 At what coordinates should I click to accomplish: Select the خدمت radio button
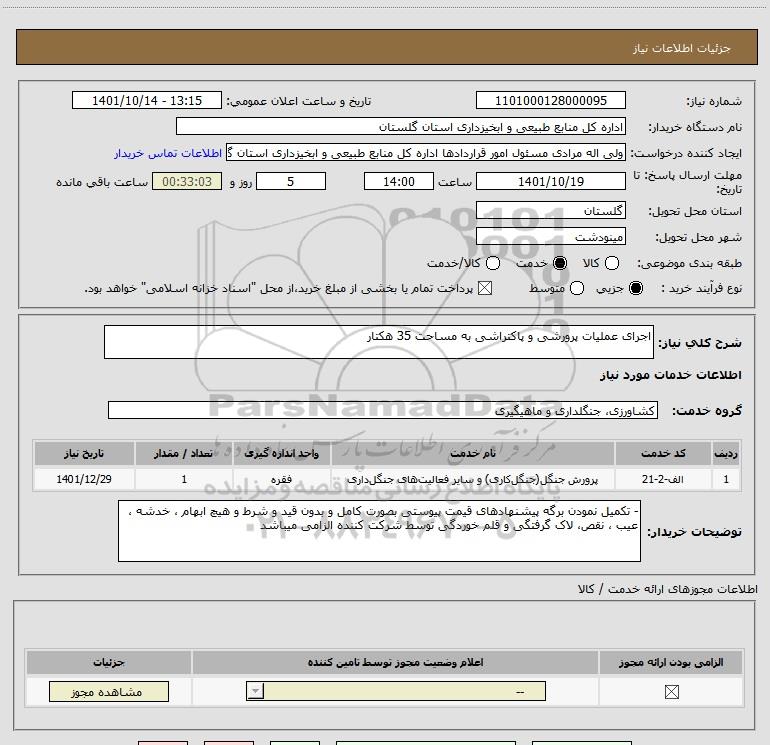click(560, 263)
